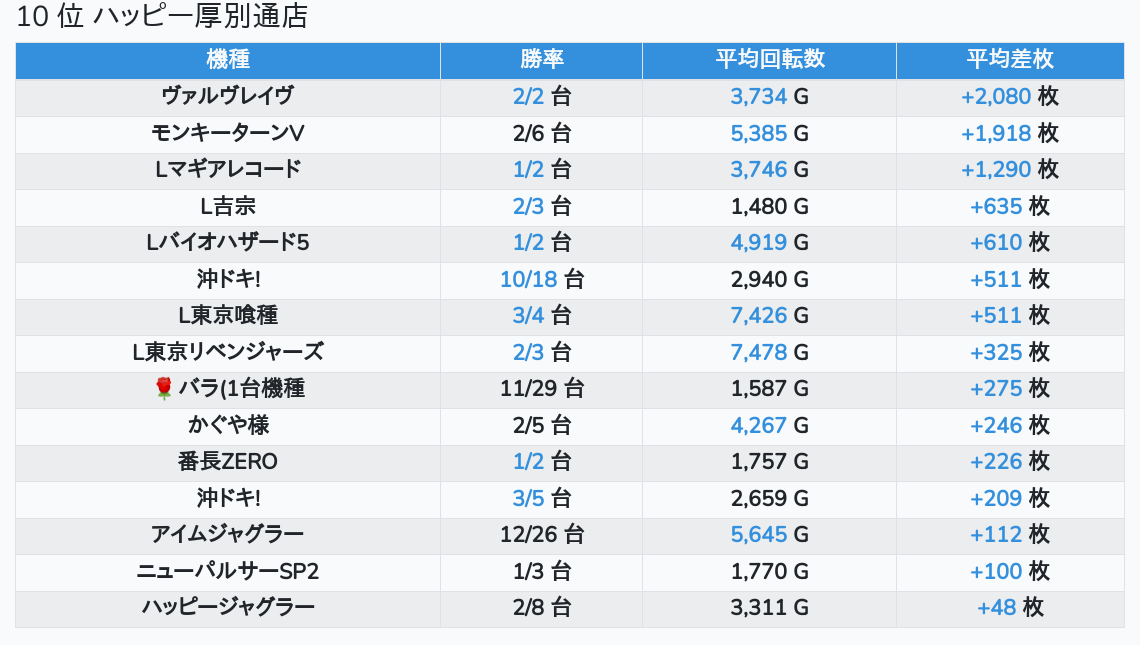Click the 平均差枚 column header

1010,60
